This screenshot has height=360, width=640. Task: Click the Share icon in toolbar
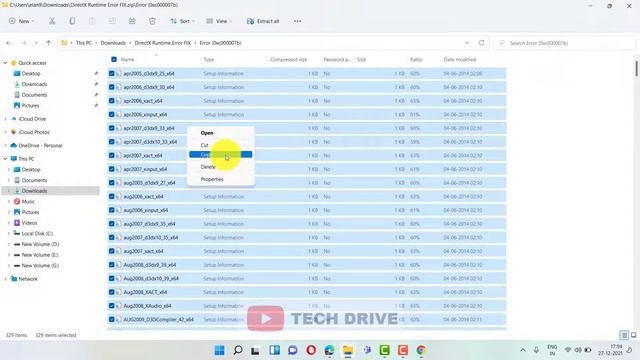[x=132, y=21]
